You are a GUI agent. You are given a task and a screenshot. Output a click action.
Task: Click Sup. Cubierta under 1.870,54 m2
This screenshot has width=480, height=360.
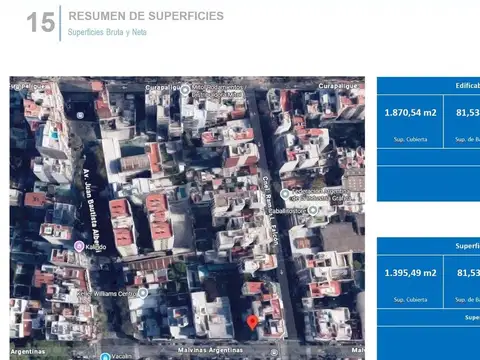pos(410,139)
